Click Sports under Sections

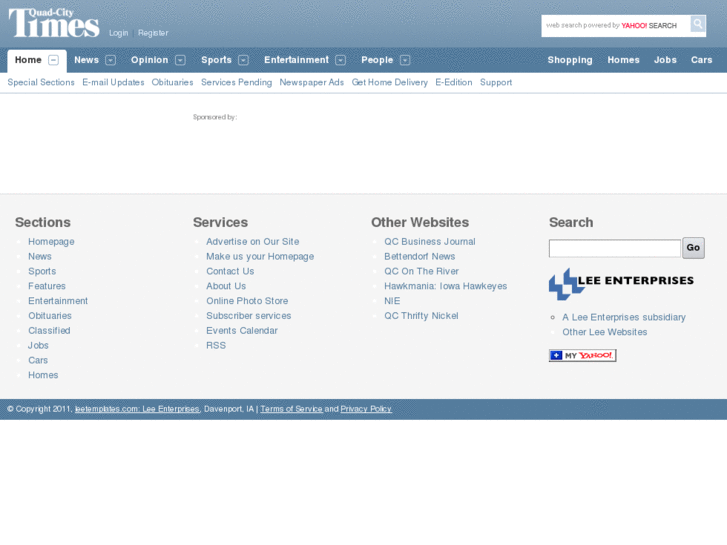pos(42,271)
